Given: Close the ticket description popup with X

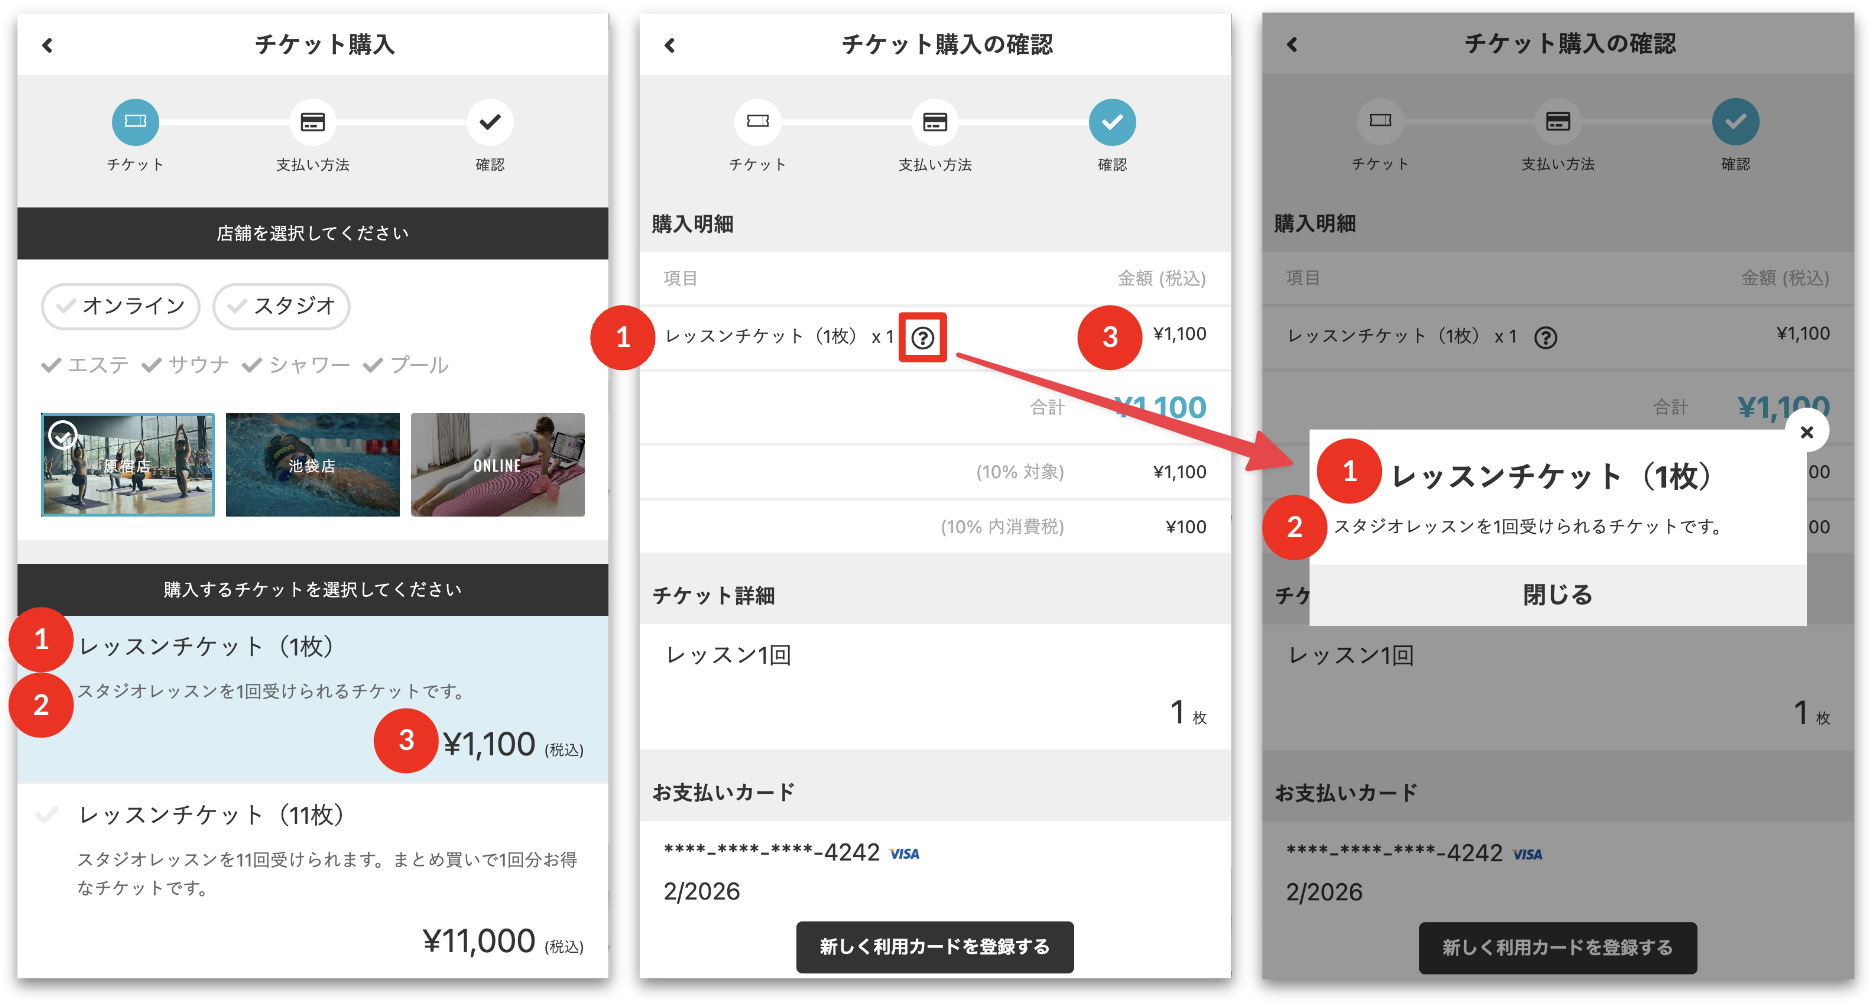Looking at the screenshot, I should 1806,432.
